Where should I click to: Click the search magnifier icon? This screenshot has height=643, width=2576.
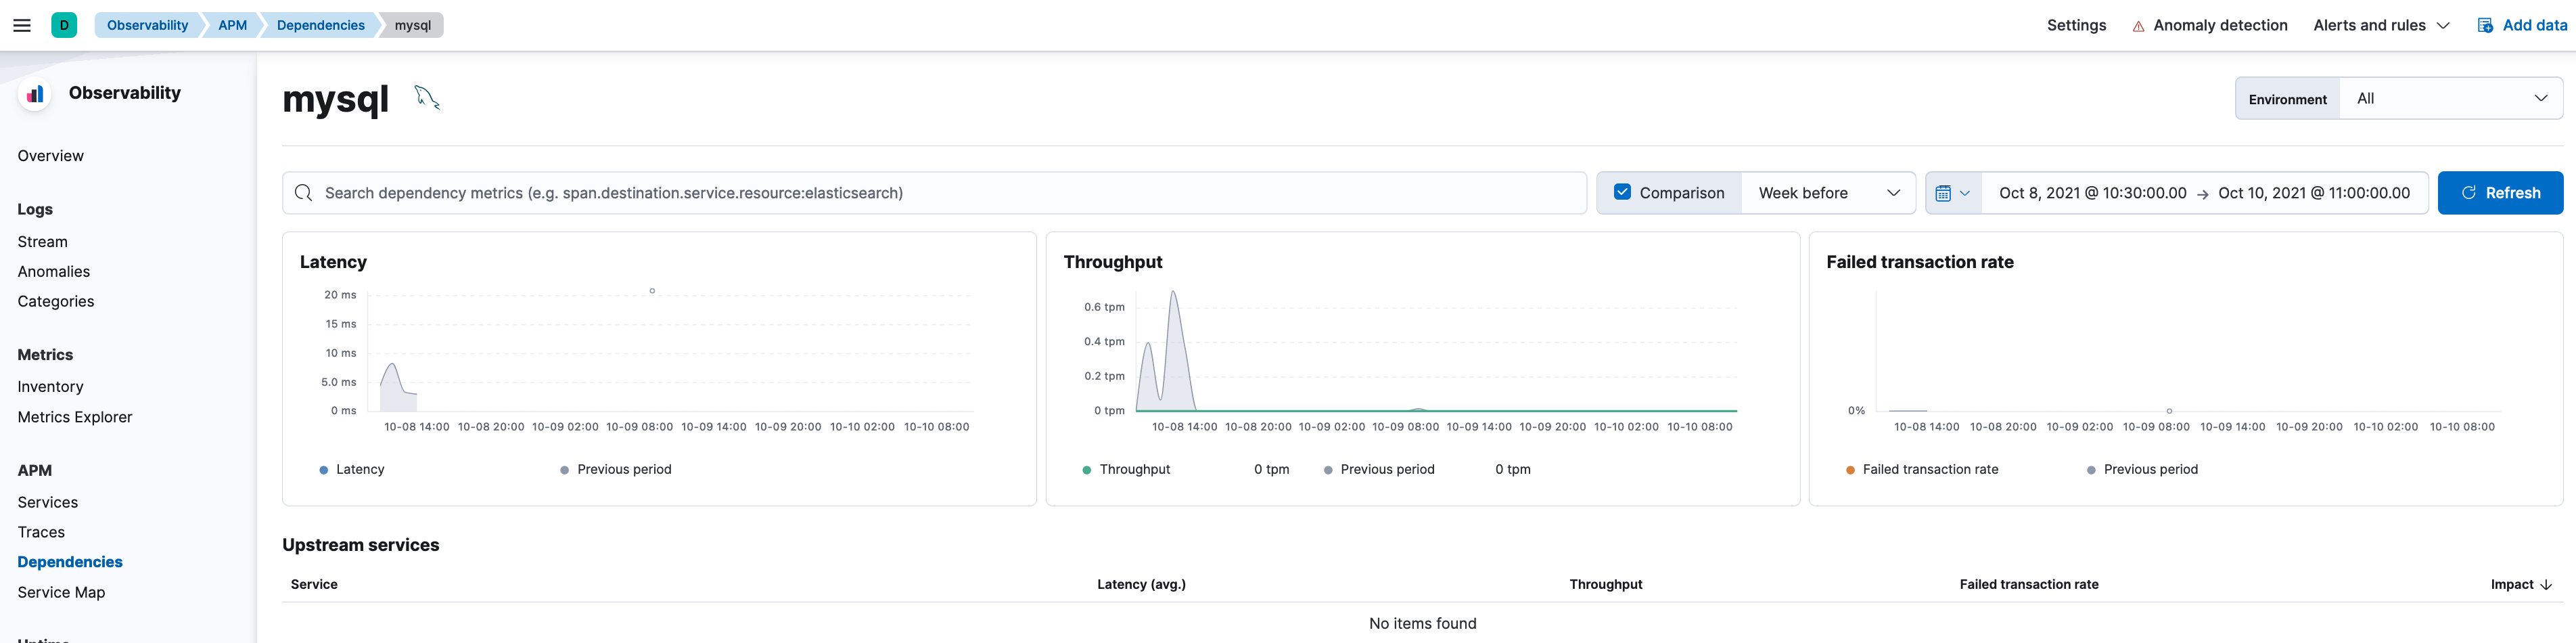click(304, 193)
